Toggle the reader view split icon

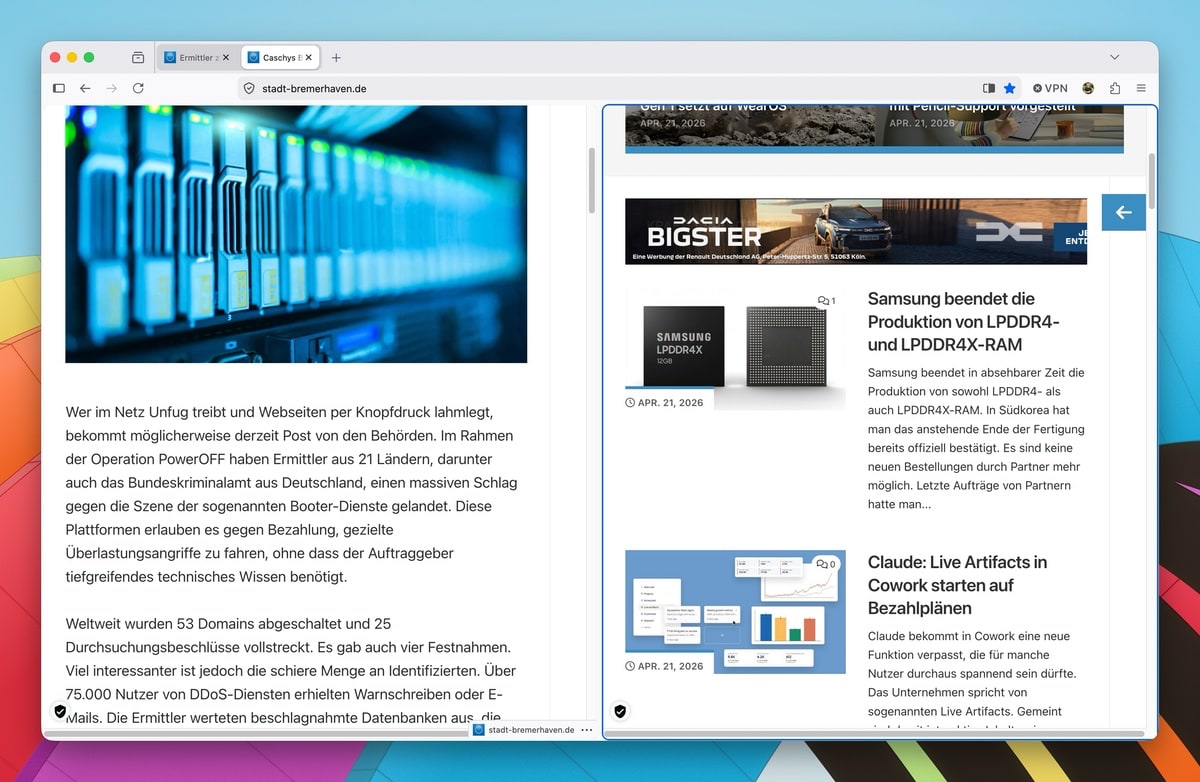coord(989,88)
